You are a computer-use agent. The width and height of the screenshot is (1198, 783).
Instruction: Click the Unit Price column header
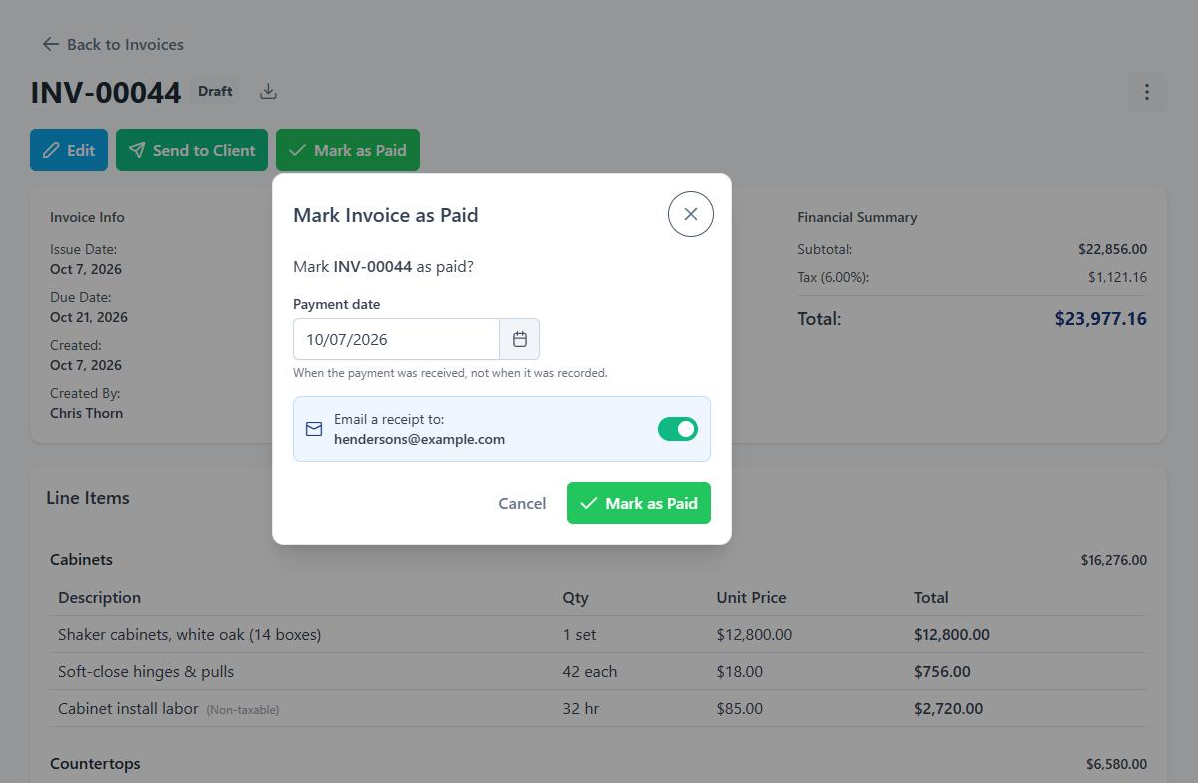[x=751, y=597]
